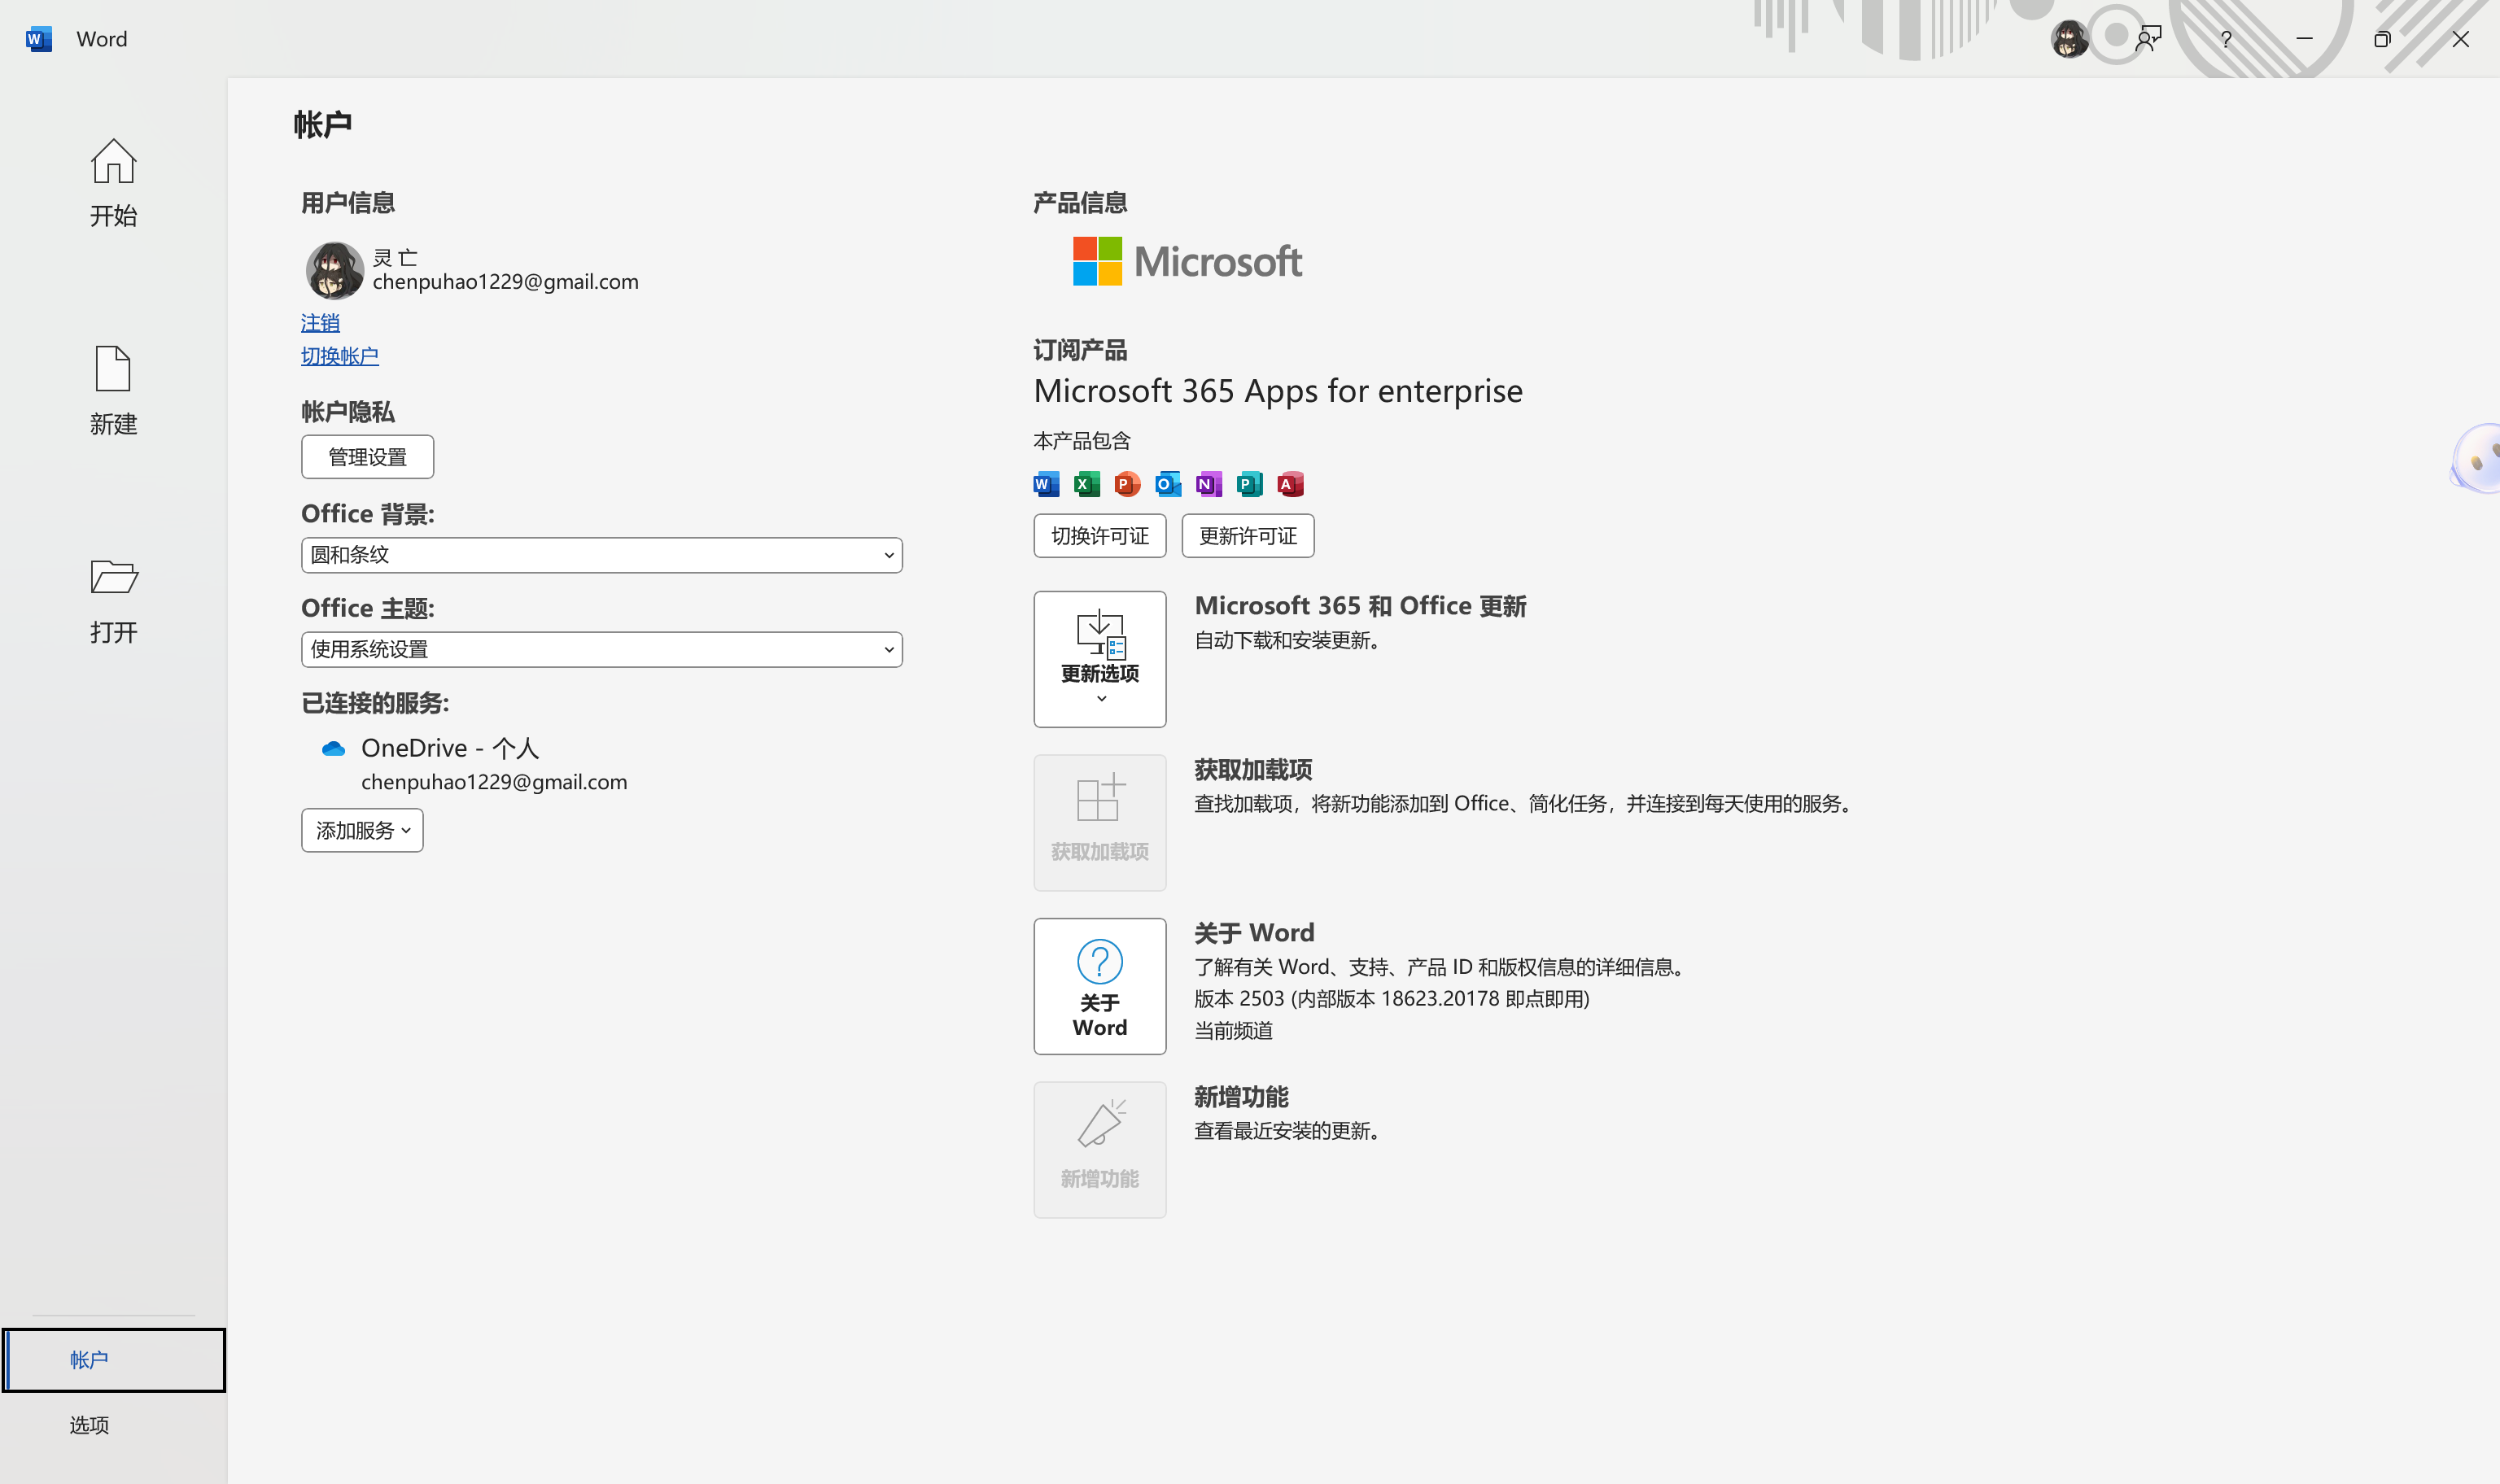Click the OneNote app icon under 本产品包含
This screenshot has width=2500, height=1484.
tap(1209, 484)
